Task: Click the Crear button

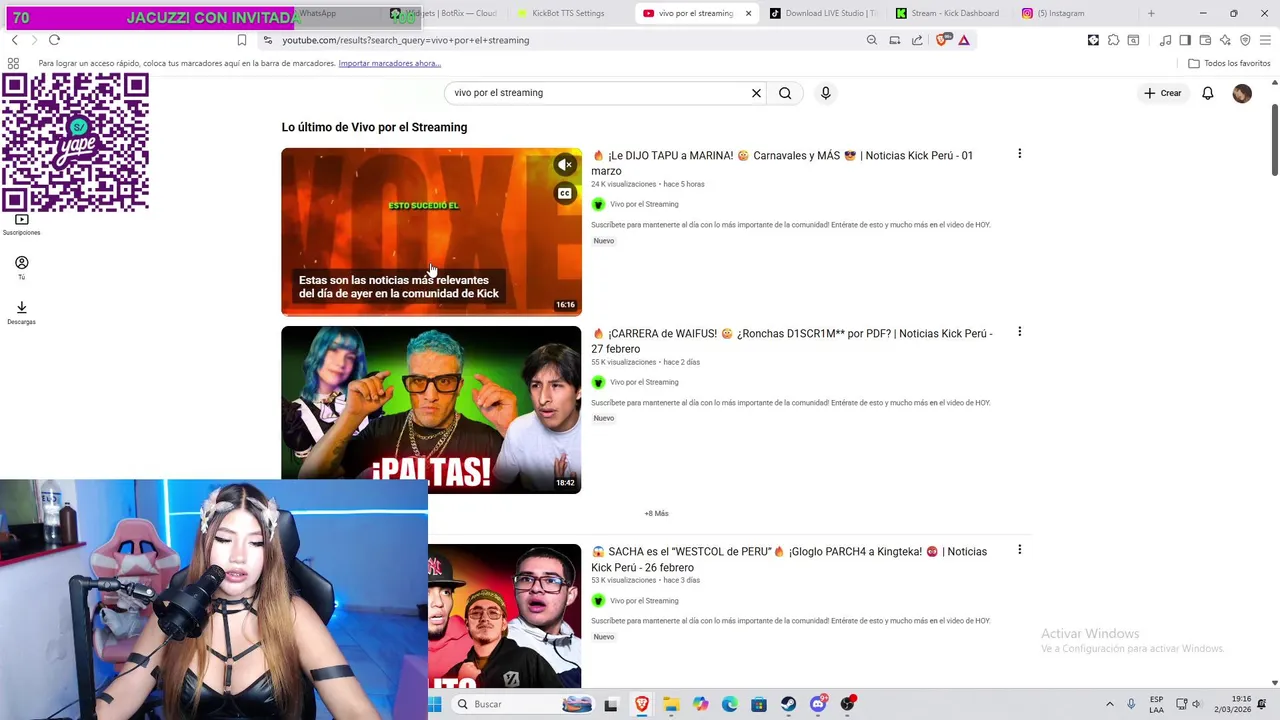Action: pos(1163,93)
